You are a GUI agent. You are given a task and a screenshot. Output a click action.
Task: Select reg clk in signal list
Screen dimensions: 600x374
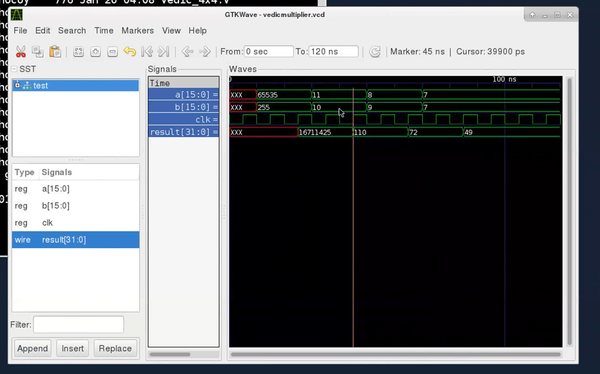[x=75, y=223]
